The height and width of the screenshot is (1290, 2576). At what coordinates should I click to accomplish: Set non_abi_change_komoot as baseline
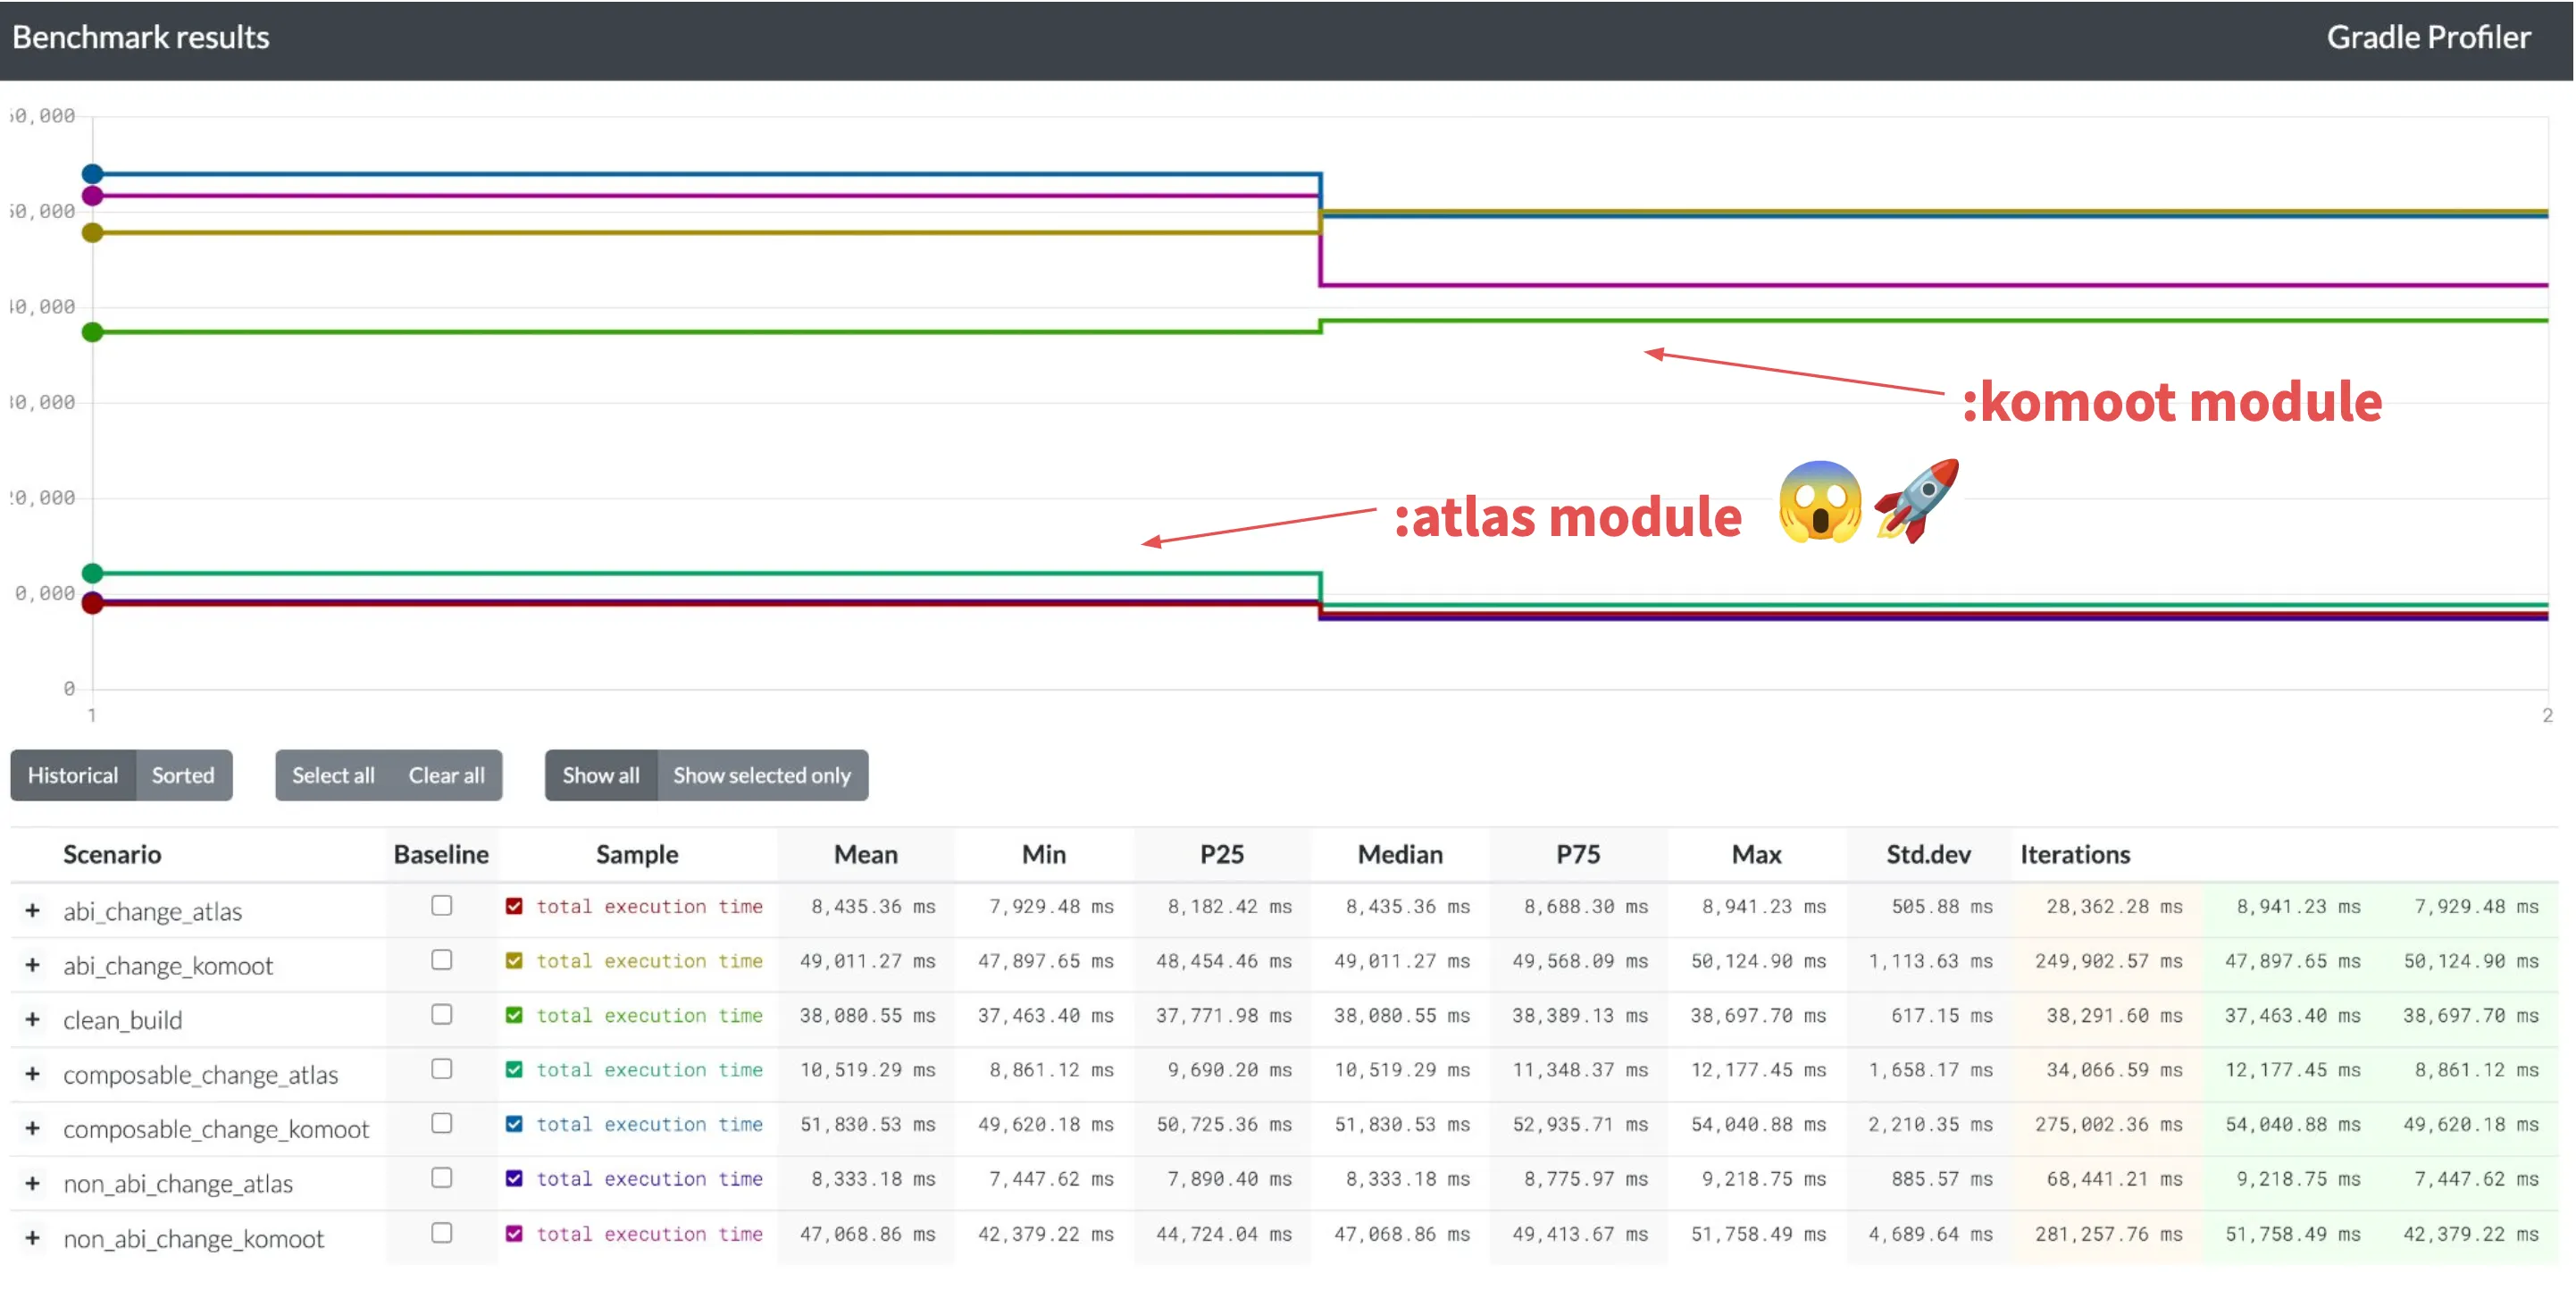click(441, 1233)
